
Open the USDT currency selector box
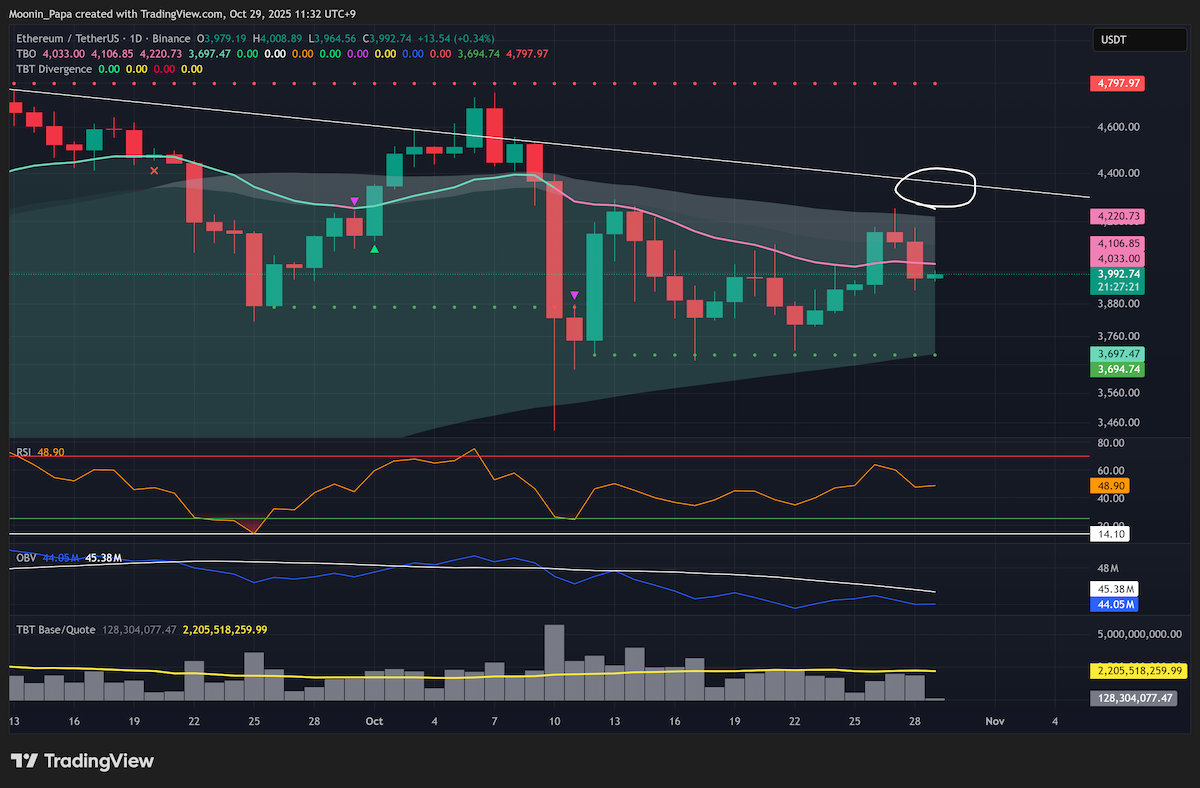(1139, 41)
